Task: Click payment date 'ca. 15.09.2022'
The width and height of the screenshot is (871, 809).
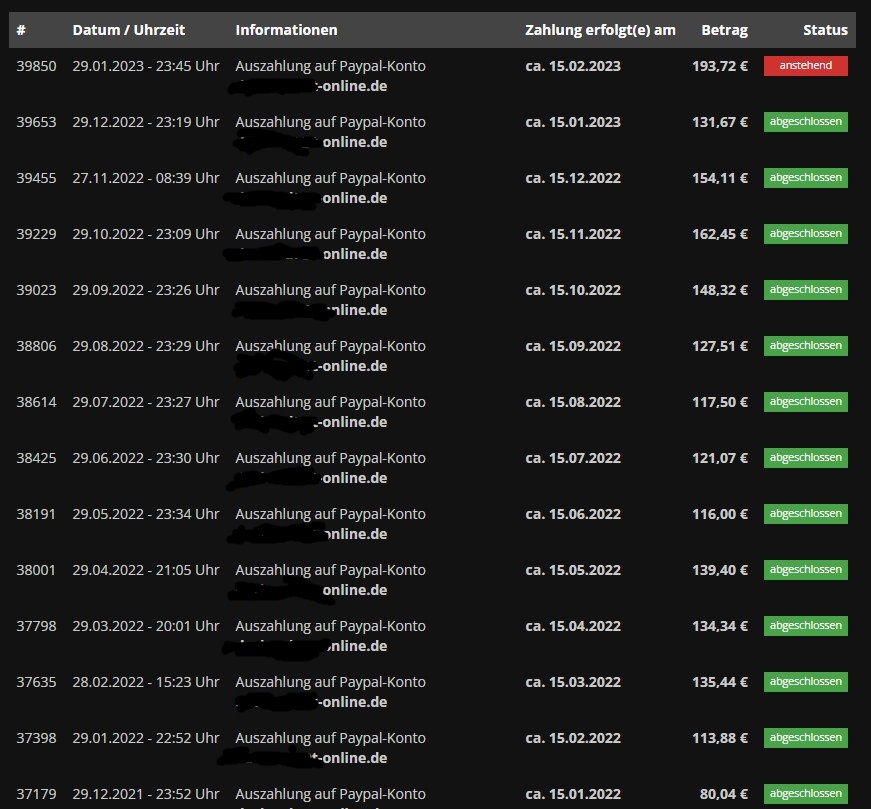Action: pos(573,346)
